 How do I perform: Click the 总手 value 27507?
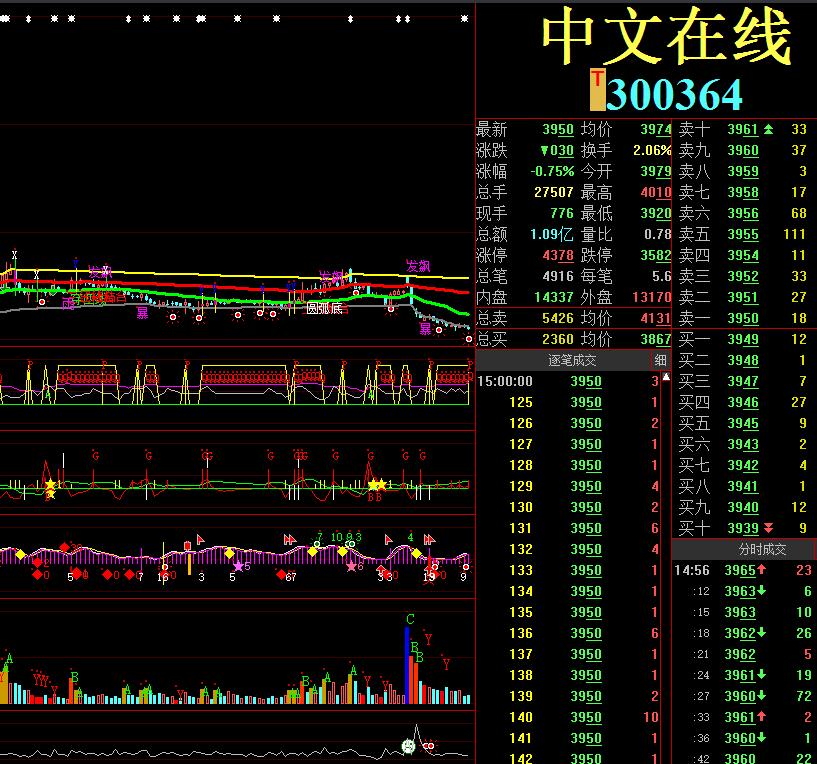coord(554,192)
